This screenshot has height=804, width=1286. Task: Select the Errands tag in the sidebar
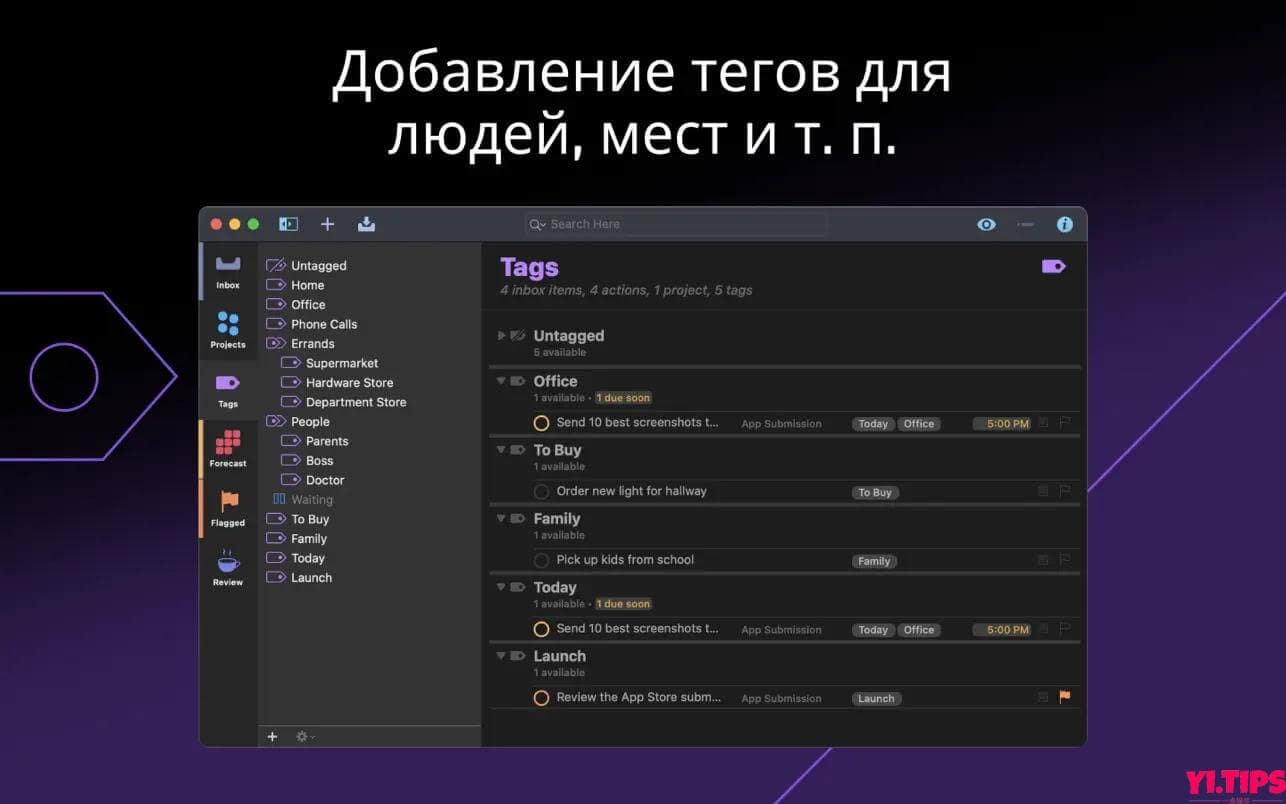pyautogui.click(x=314, y=343)
